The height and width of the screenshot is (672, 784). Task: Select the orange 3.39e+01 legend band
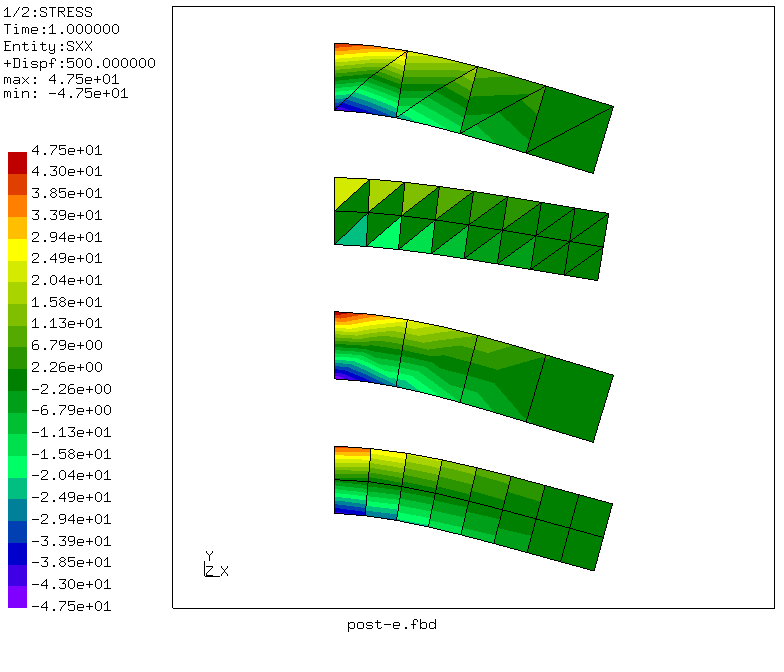17,206
